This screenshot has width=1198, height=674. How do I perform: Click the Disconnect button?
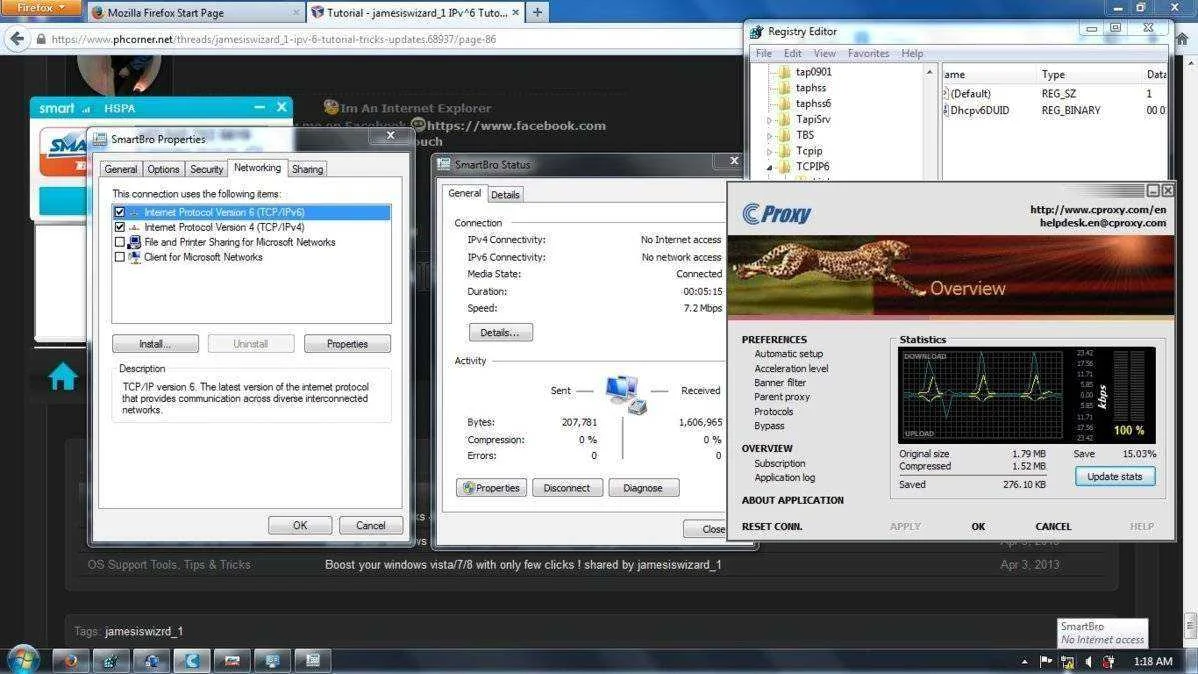[567, 488]
